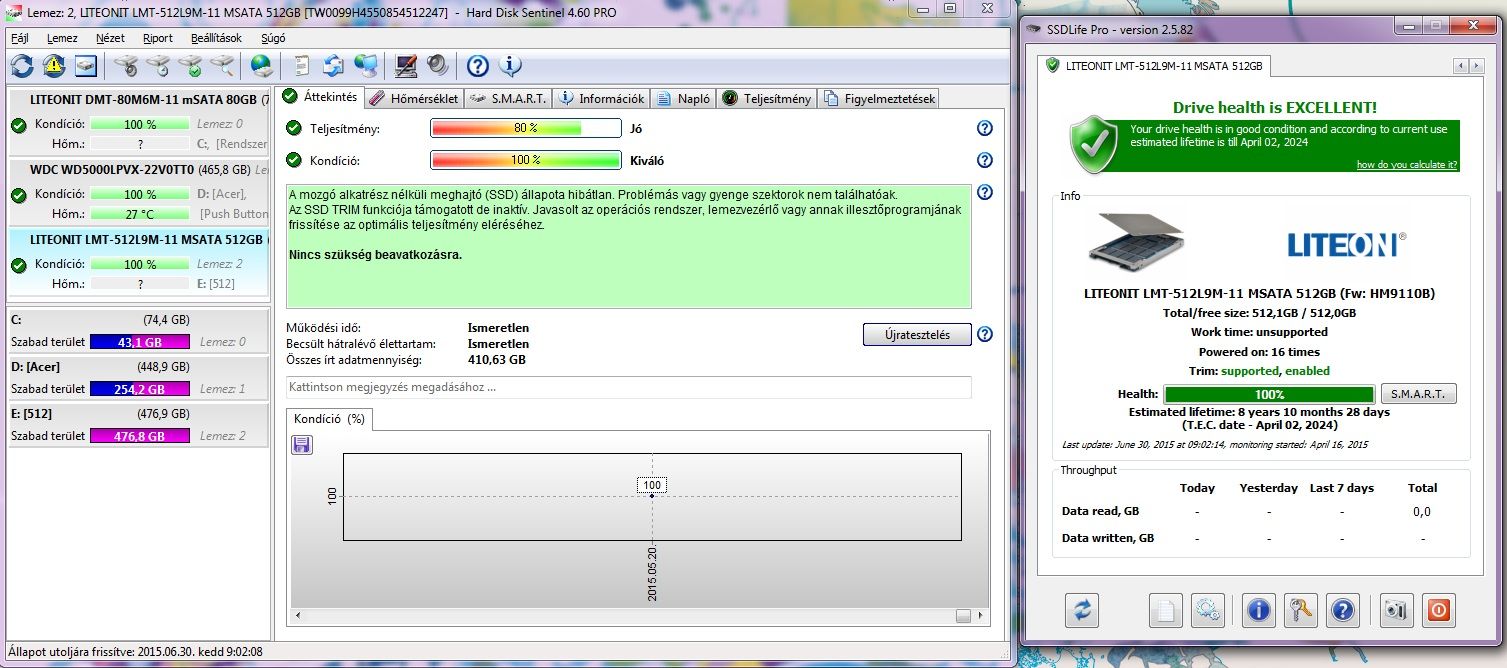The height and width of the screenshot is (668, 1507).
Task: Click the Kondíció 100 % bar in overview
Action: pos(526,160)
